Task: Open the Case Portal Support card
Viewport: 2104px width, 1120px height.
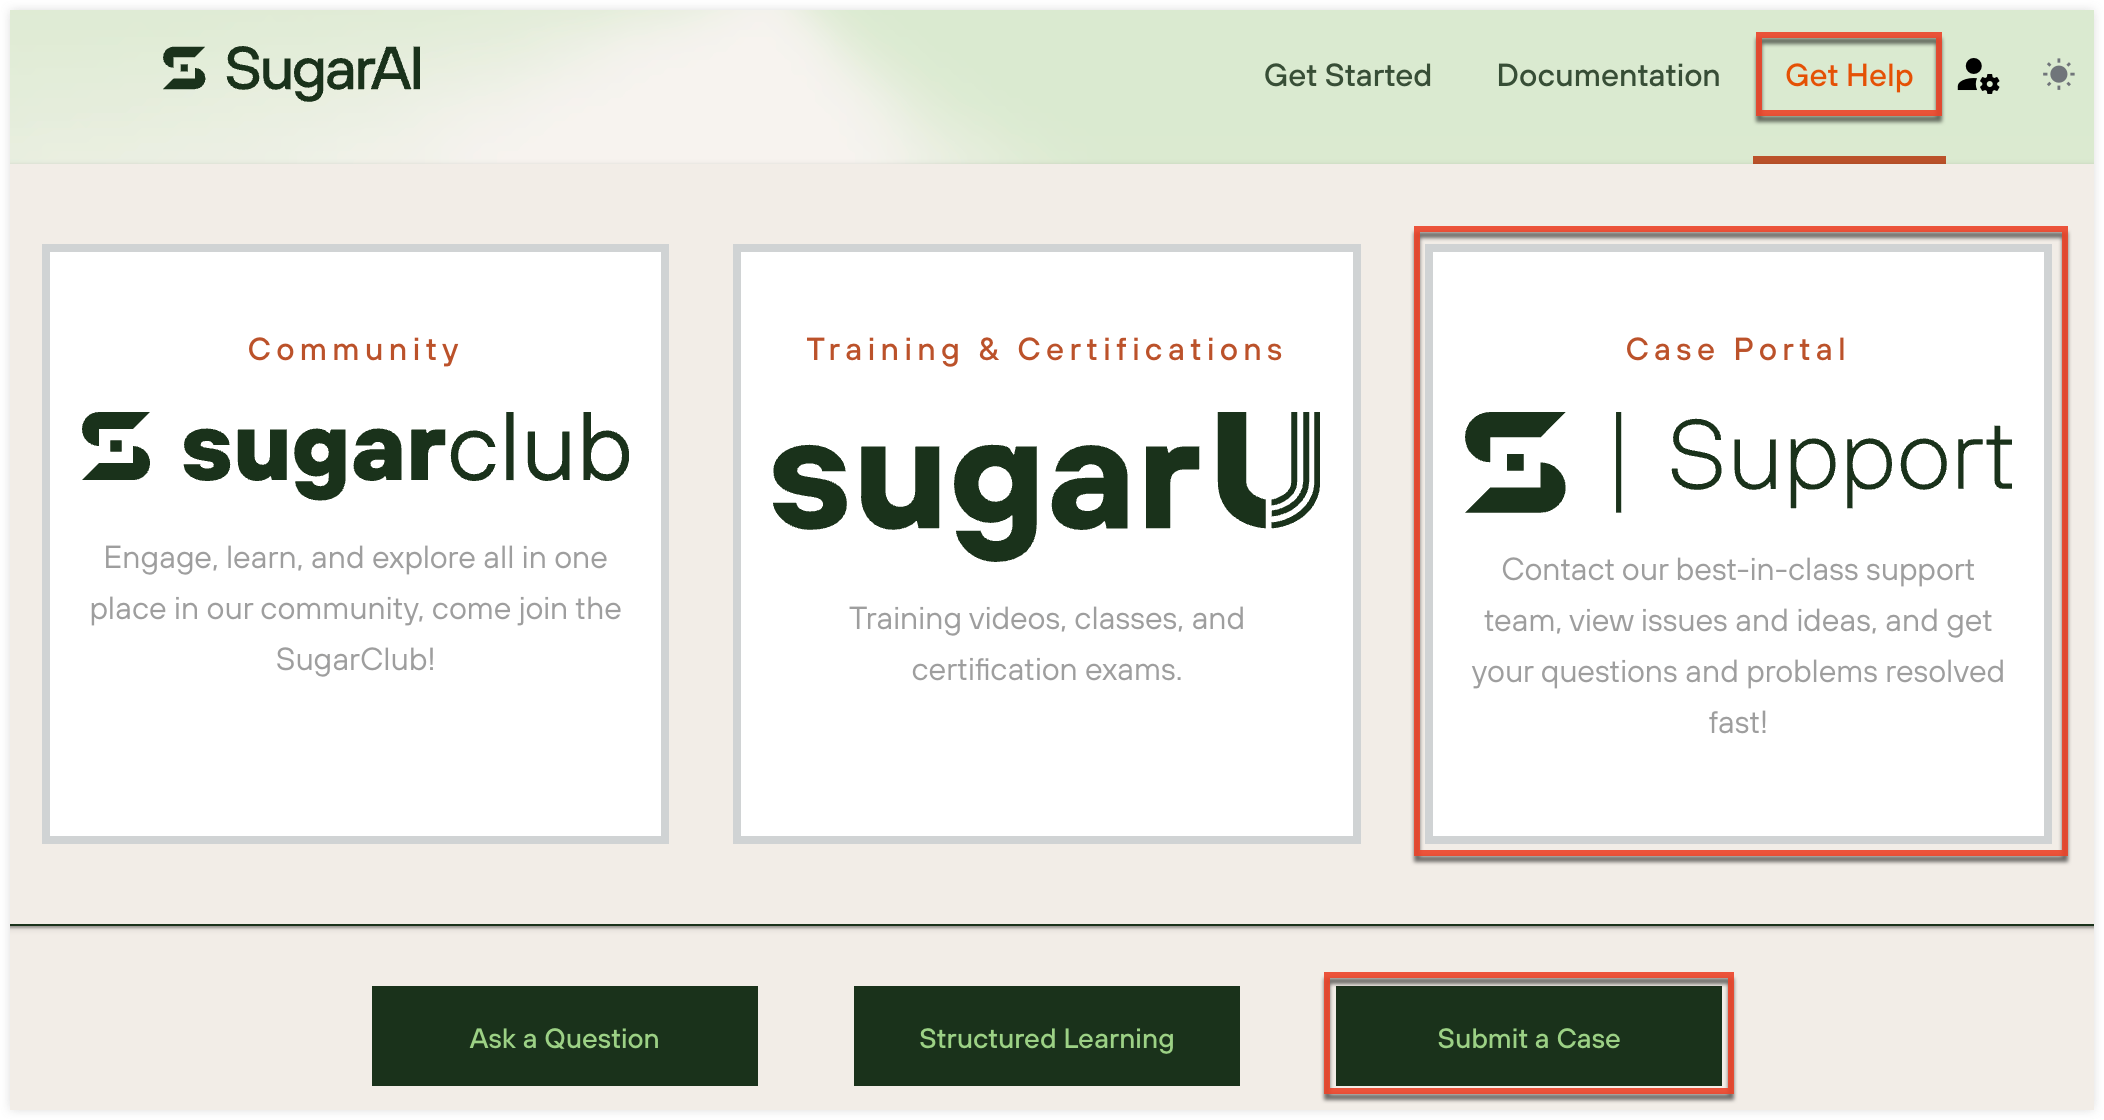Action: click(1738, 544)
